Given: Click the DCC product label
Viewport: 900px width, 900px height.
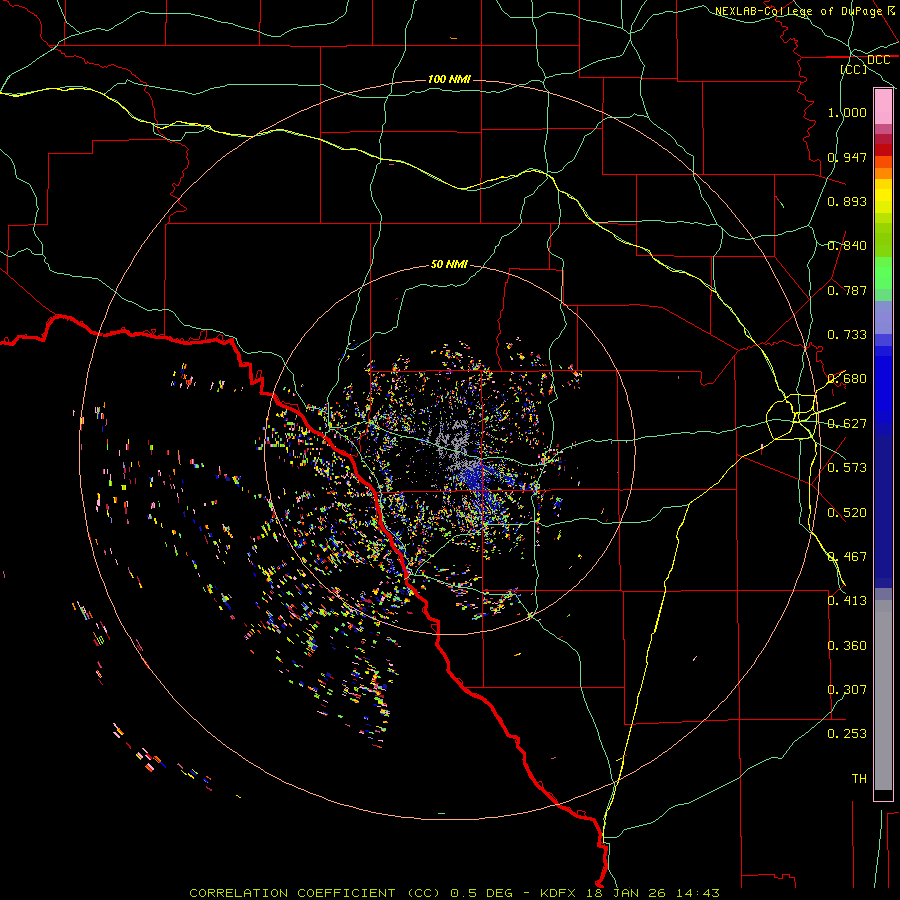Looking at the screenshot, I should [878, 60].
